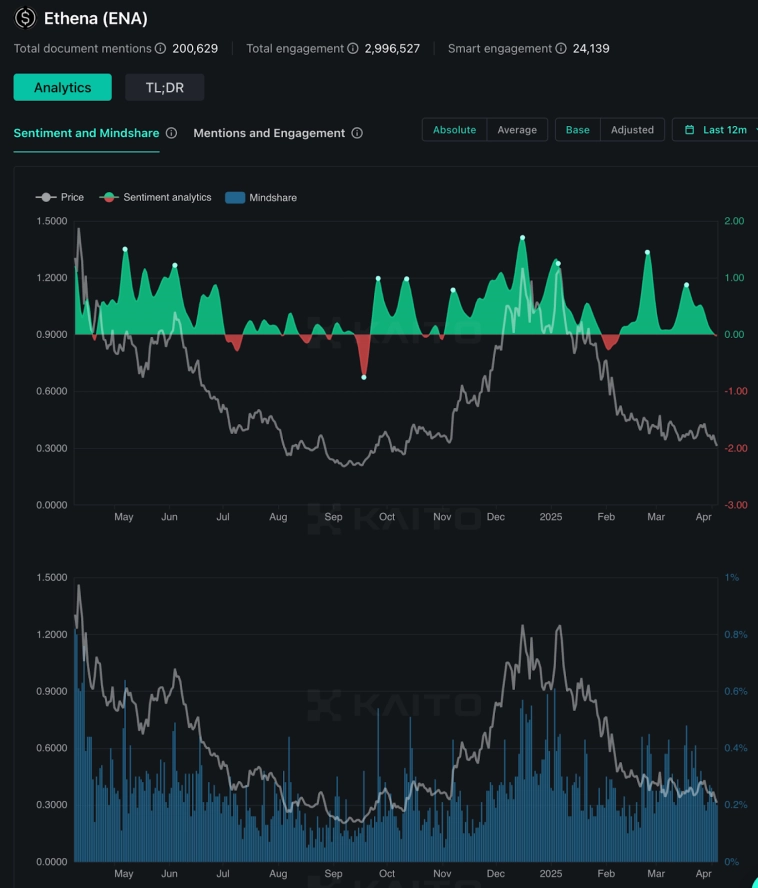Select the Base data option
758x888 pixels.
click(577, 130)
